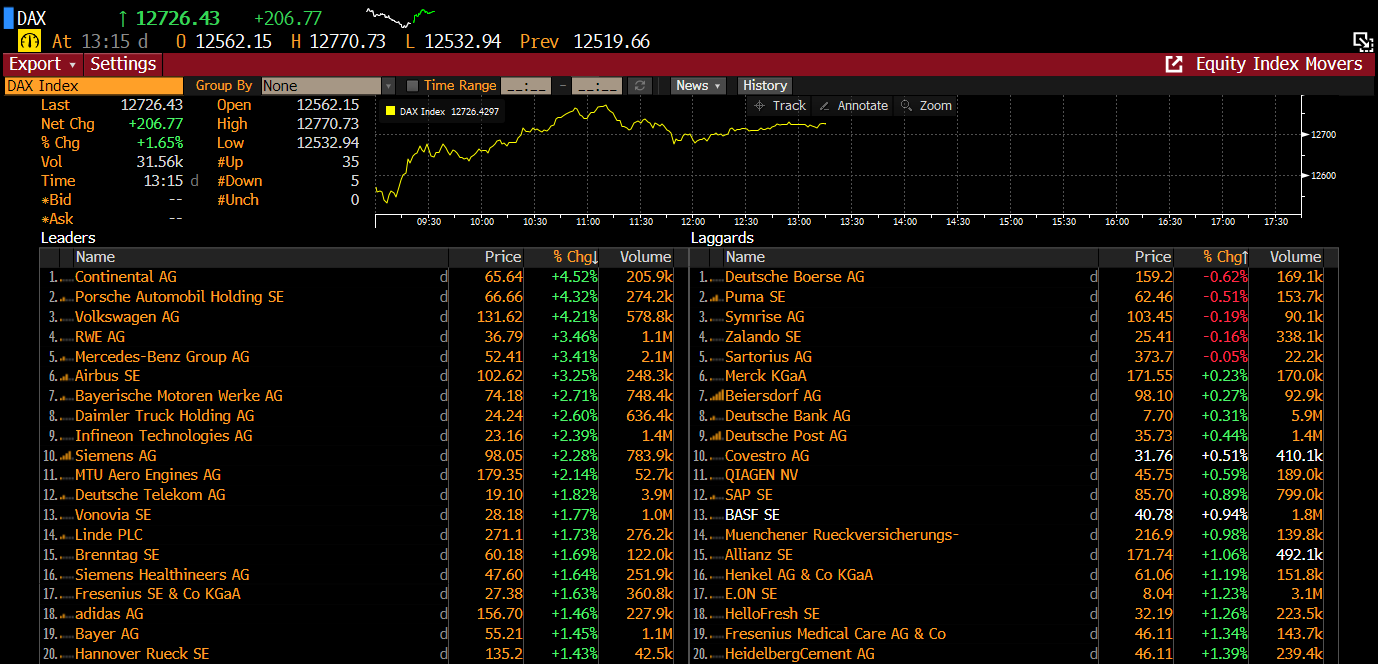Viewport: 1378px width, 664px height.
Task: Click the pop-out icon beside Equity Index Movers
Action: tap(1174, 64)
